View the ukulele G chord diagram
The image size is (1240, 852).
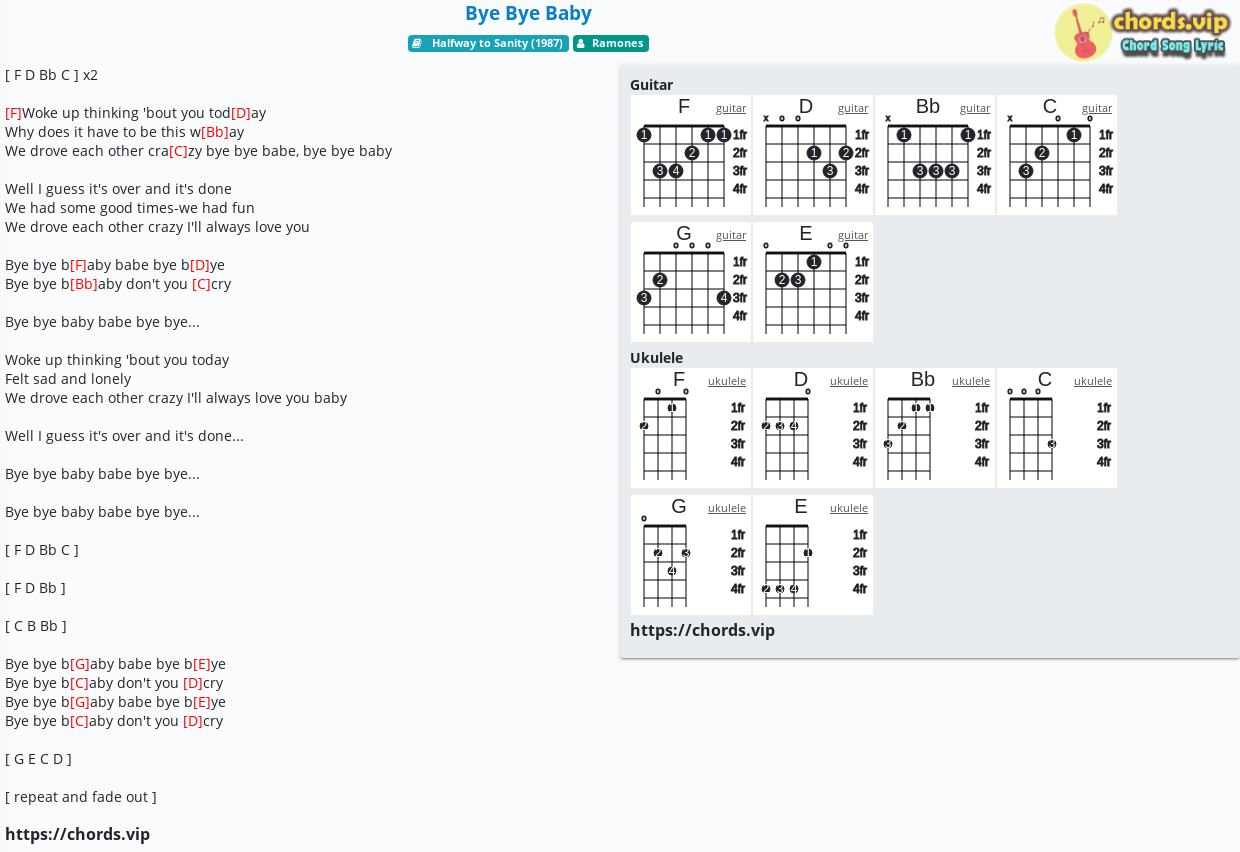point(691,555)
